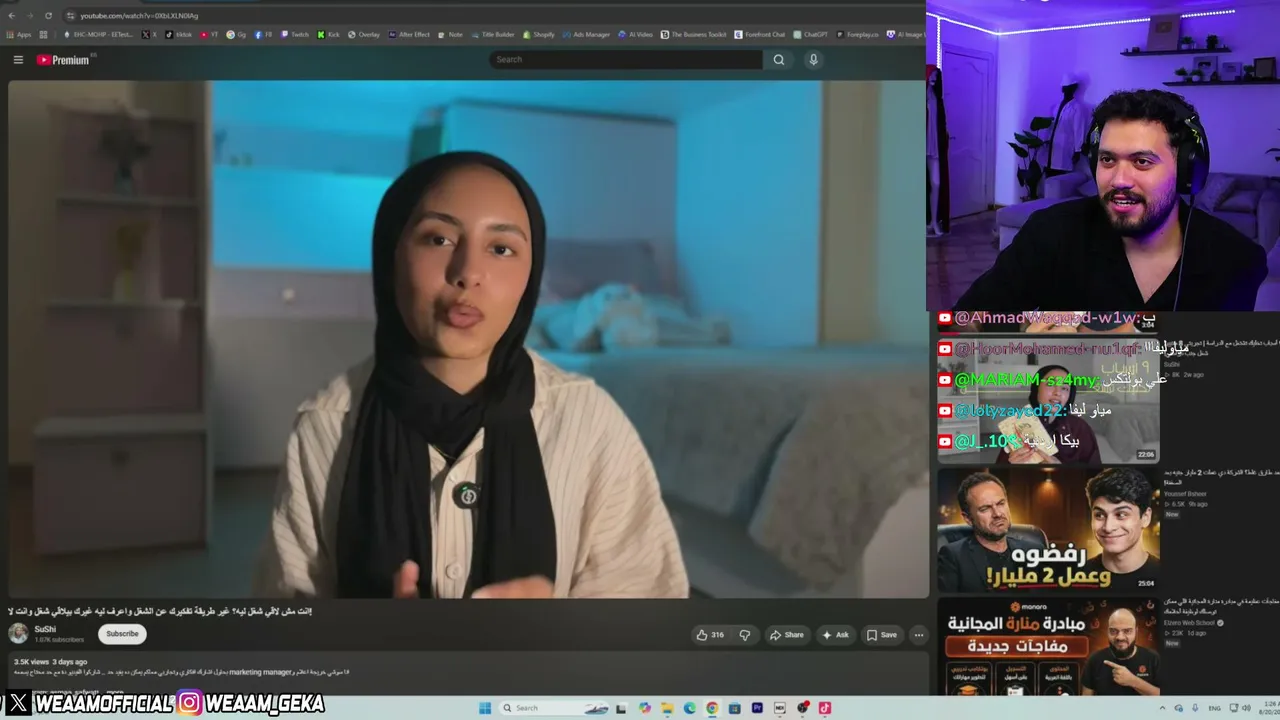Save the video to a playlist
This screenshot has width=1280, height=720.
point(882,635)
